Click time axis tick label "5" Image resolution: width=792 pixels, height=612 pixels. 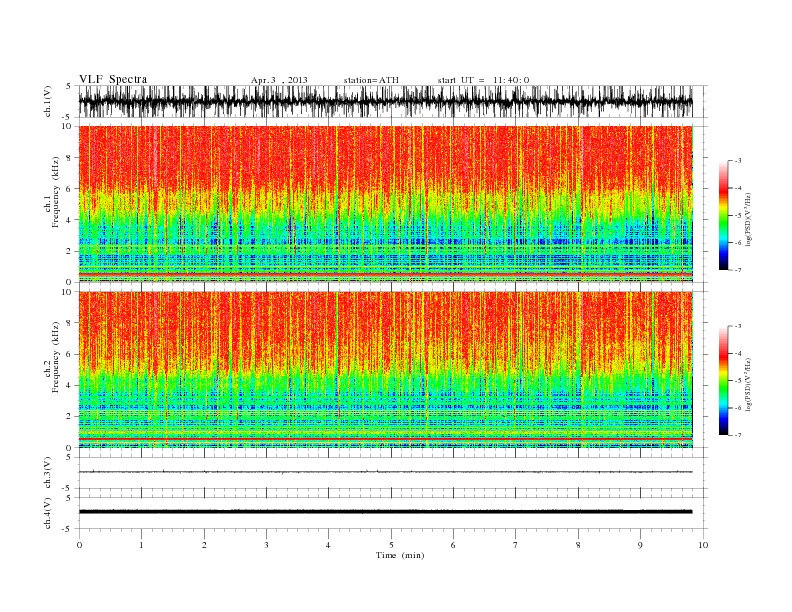(391, 545)
